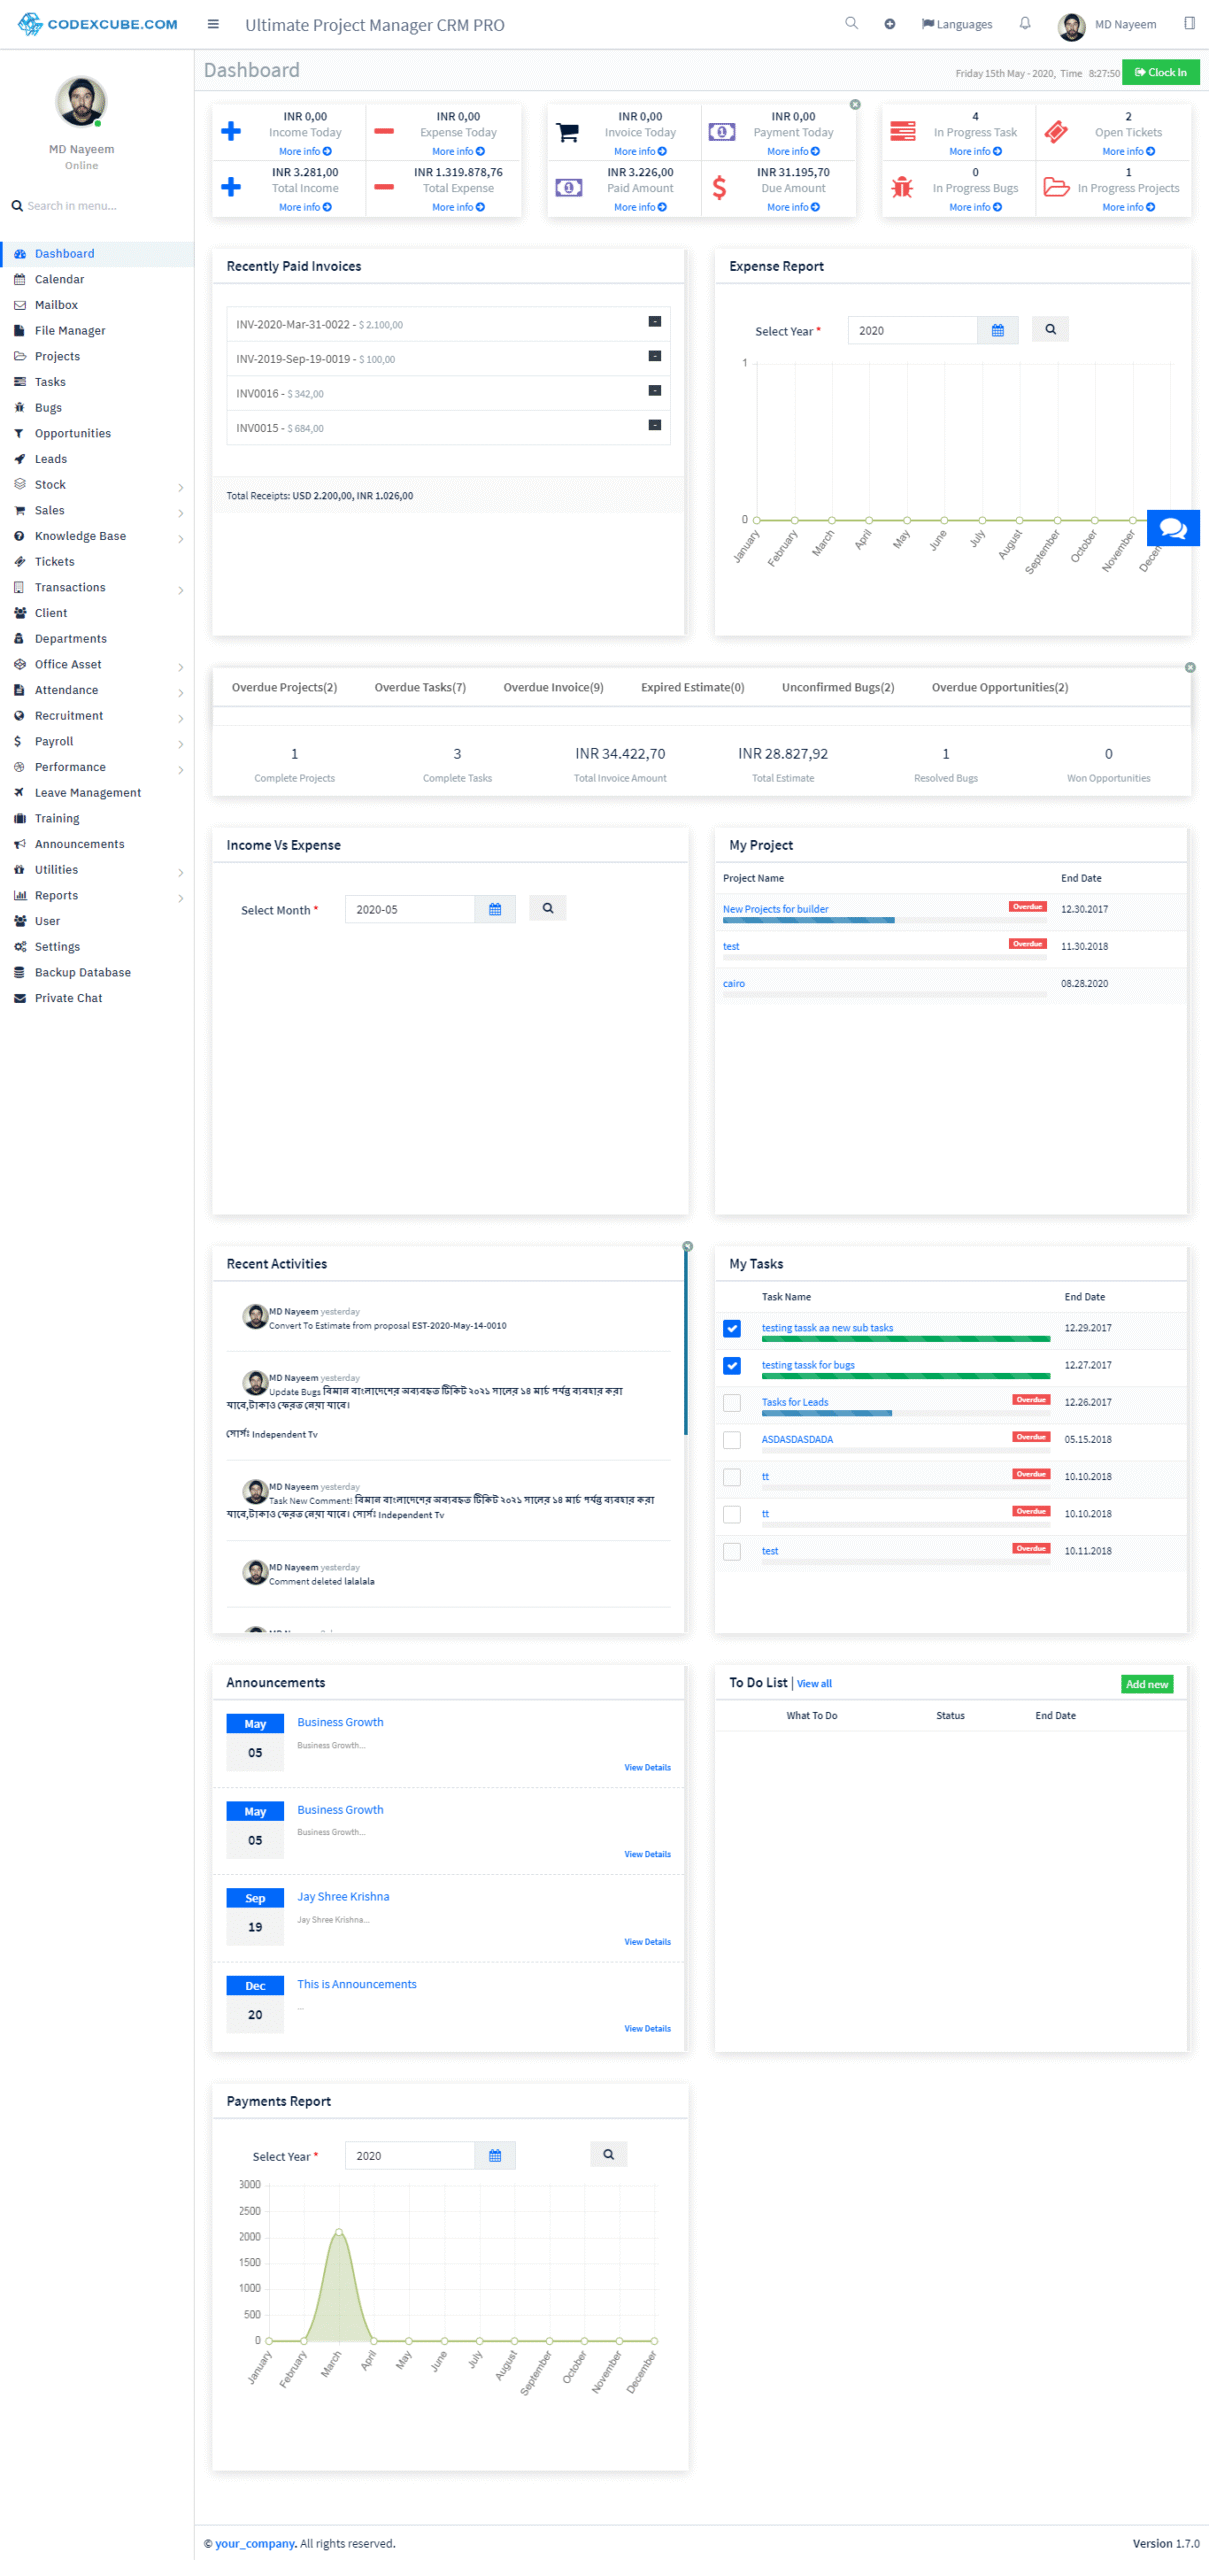
Task: Click search icon in Payments Report
Action: tap(608, 2154)
